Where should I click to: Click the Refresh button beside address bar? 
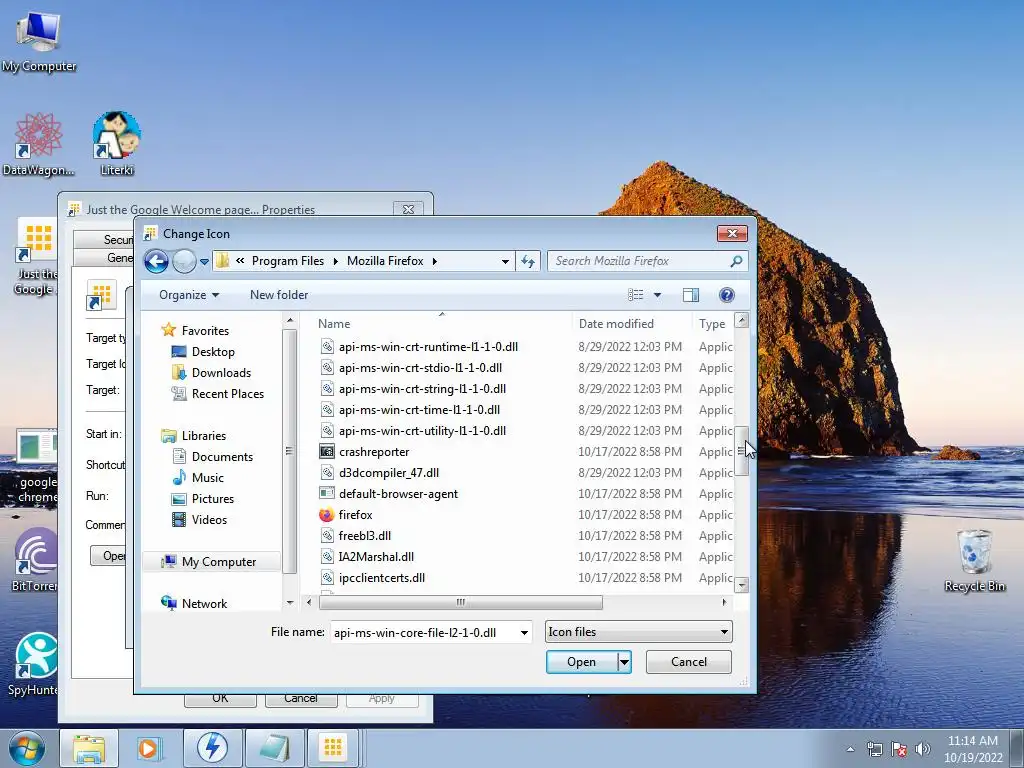tap(528, 261)
